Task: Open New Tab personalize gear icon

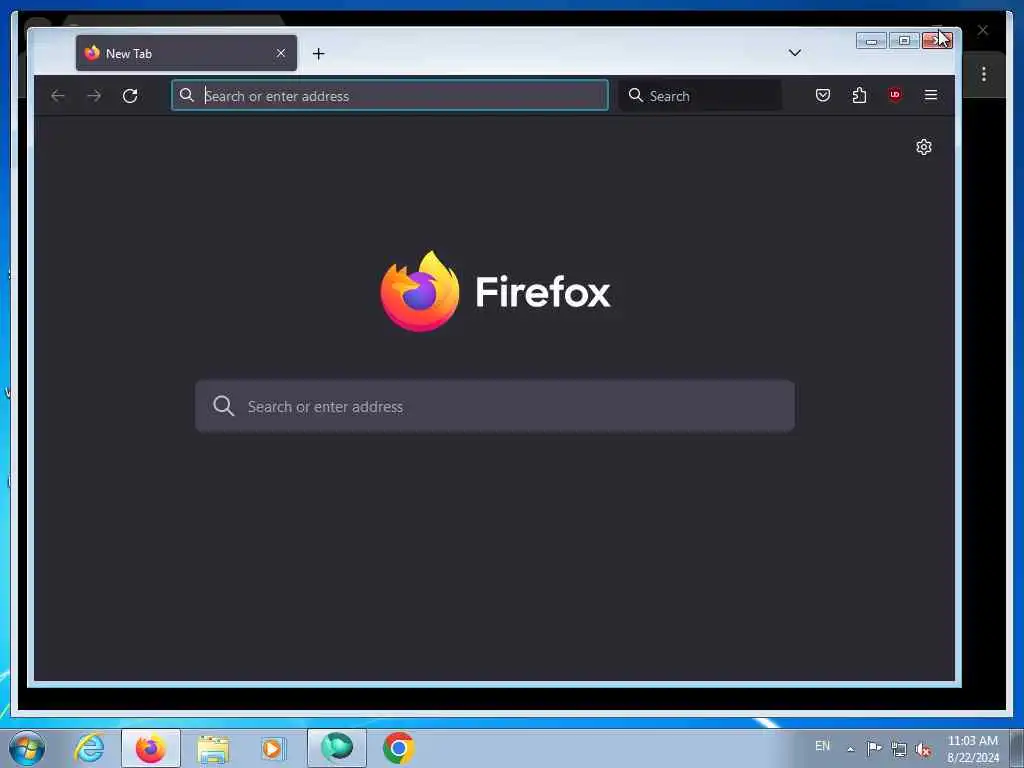Action: (x=923, y=147)
